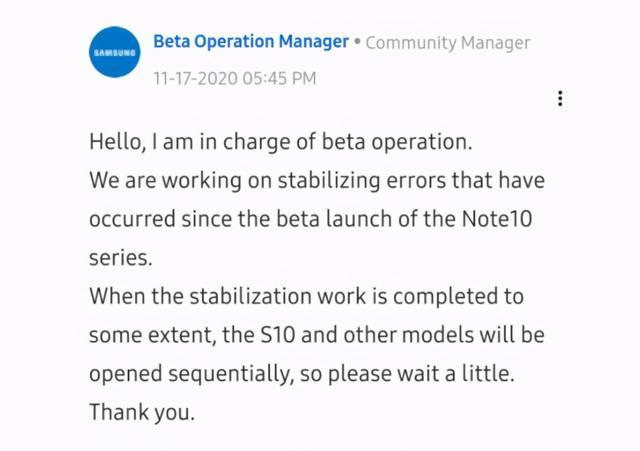The width and height of the screenshot is (640, 451).
Task: Click the Community Manager role label
Action: tap(448, 43)
